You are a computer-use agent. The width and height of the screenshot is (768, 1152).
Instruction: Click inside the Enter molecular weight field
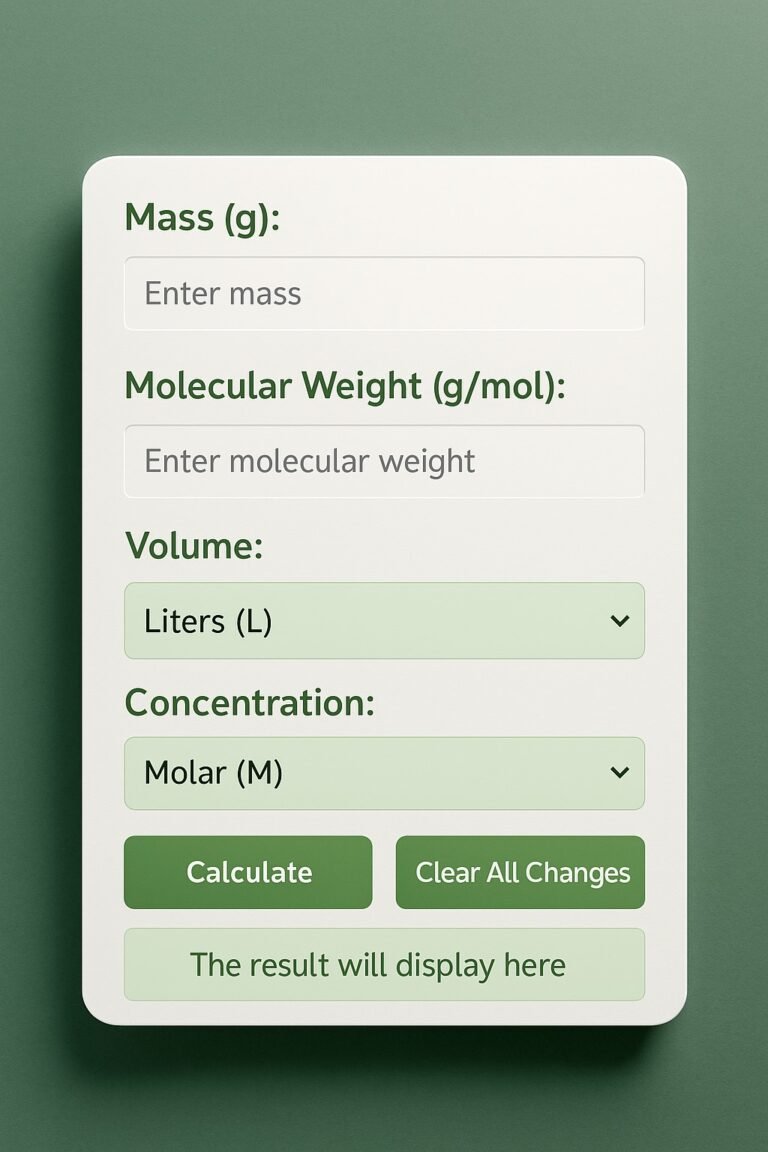pos(384,461)
